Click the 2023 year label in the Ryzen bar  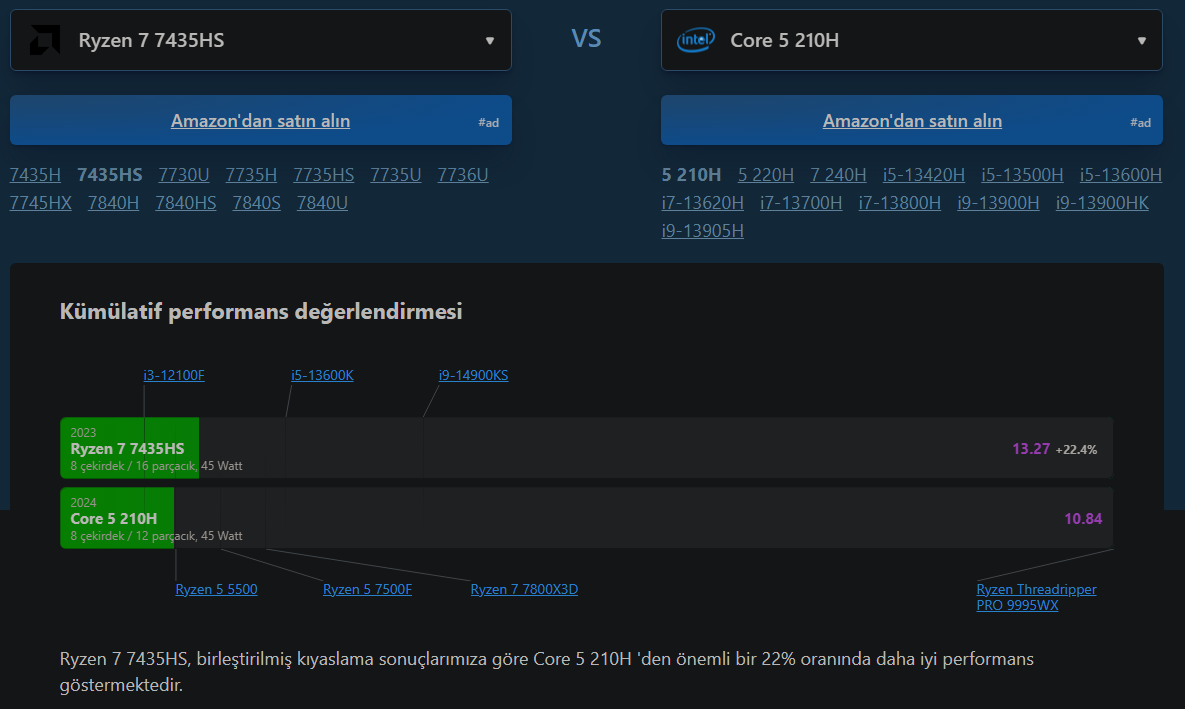pos(83,432)
